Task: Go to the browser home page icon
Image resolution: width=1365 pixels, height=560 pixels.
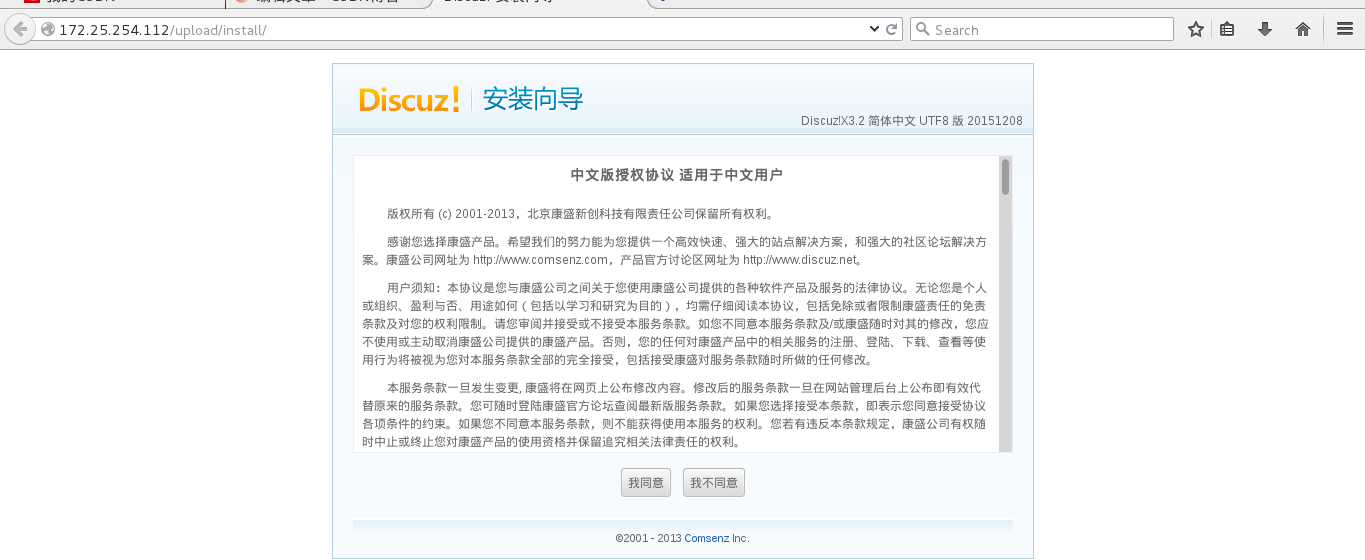Action: click(x=1303, y=30)
